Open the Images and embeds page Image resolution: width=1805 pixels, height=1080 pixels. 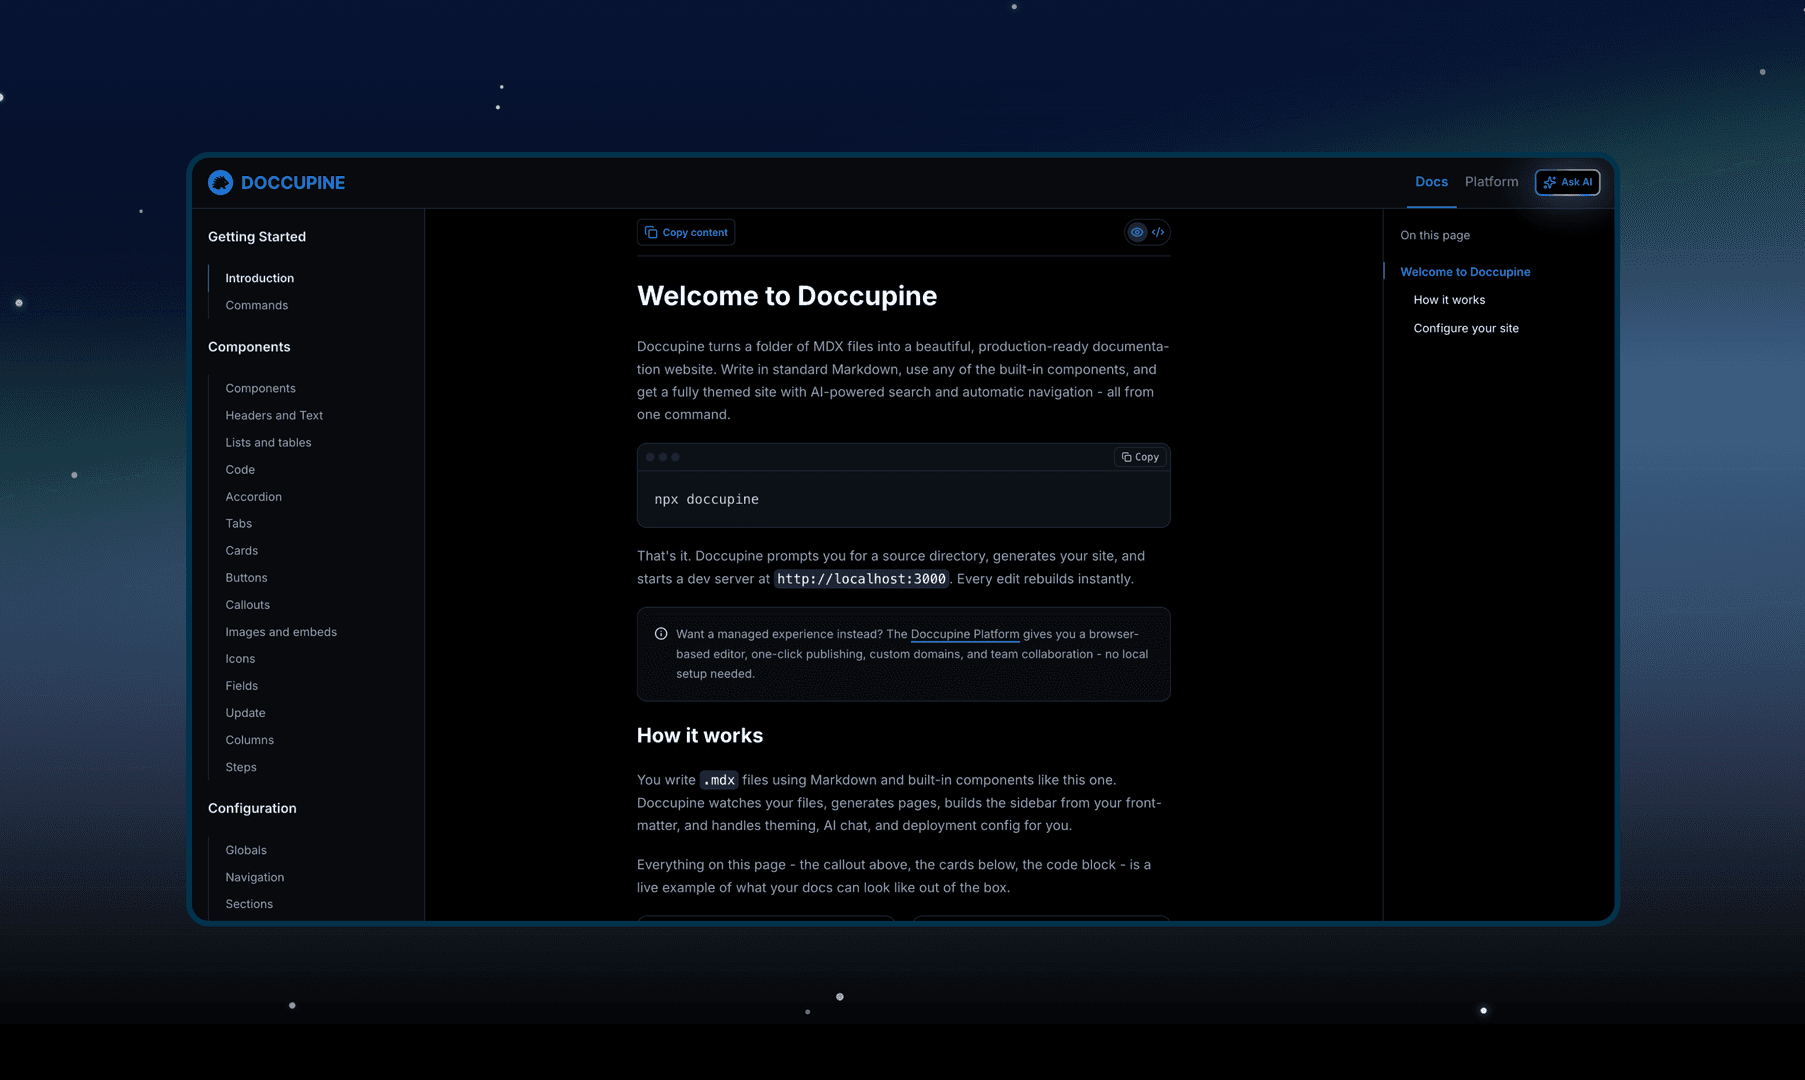click(281, 632)
